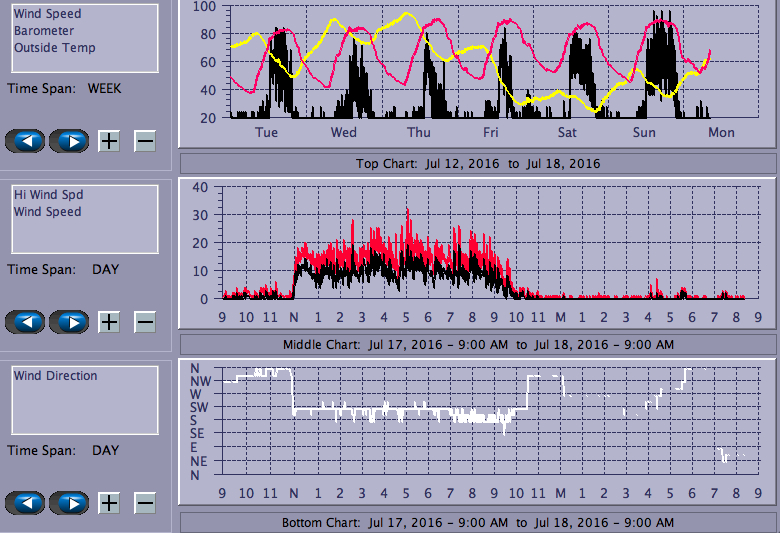Select Wind Speed in top chart list

click(48, 14)
